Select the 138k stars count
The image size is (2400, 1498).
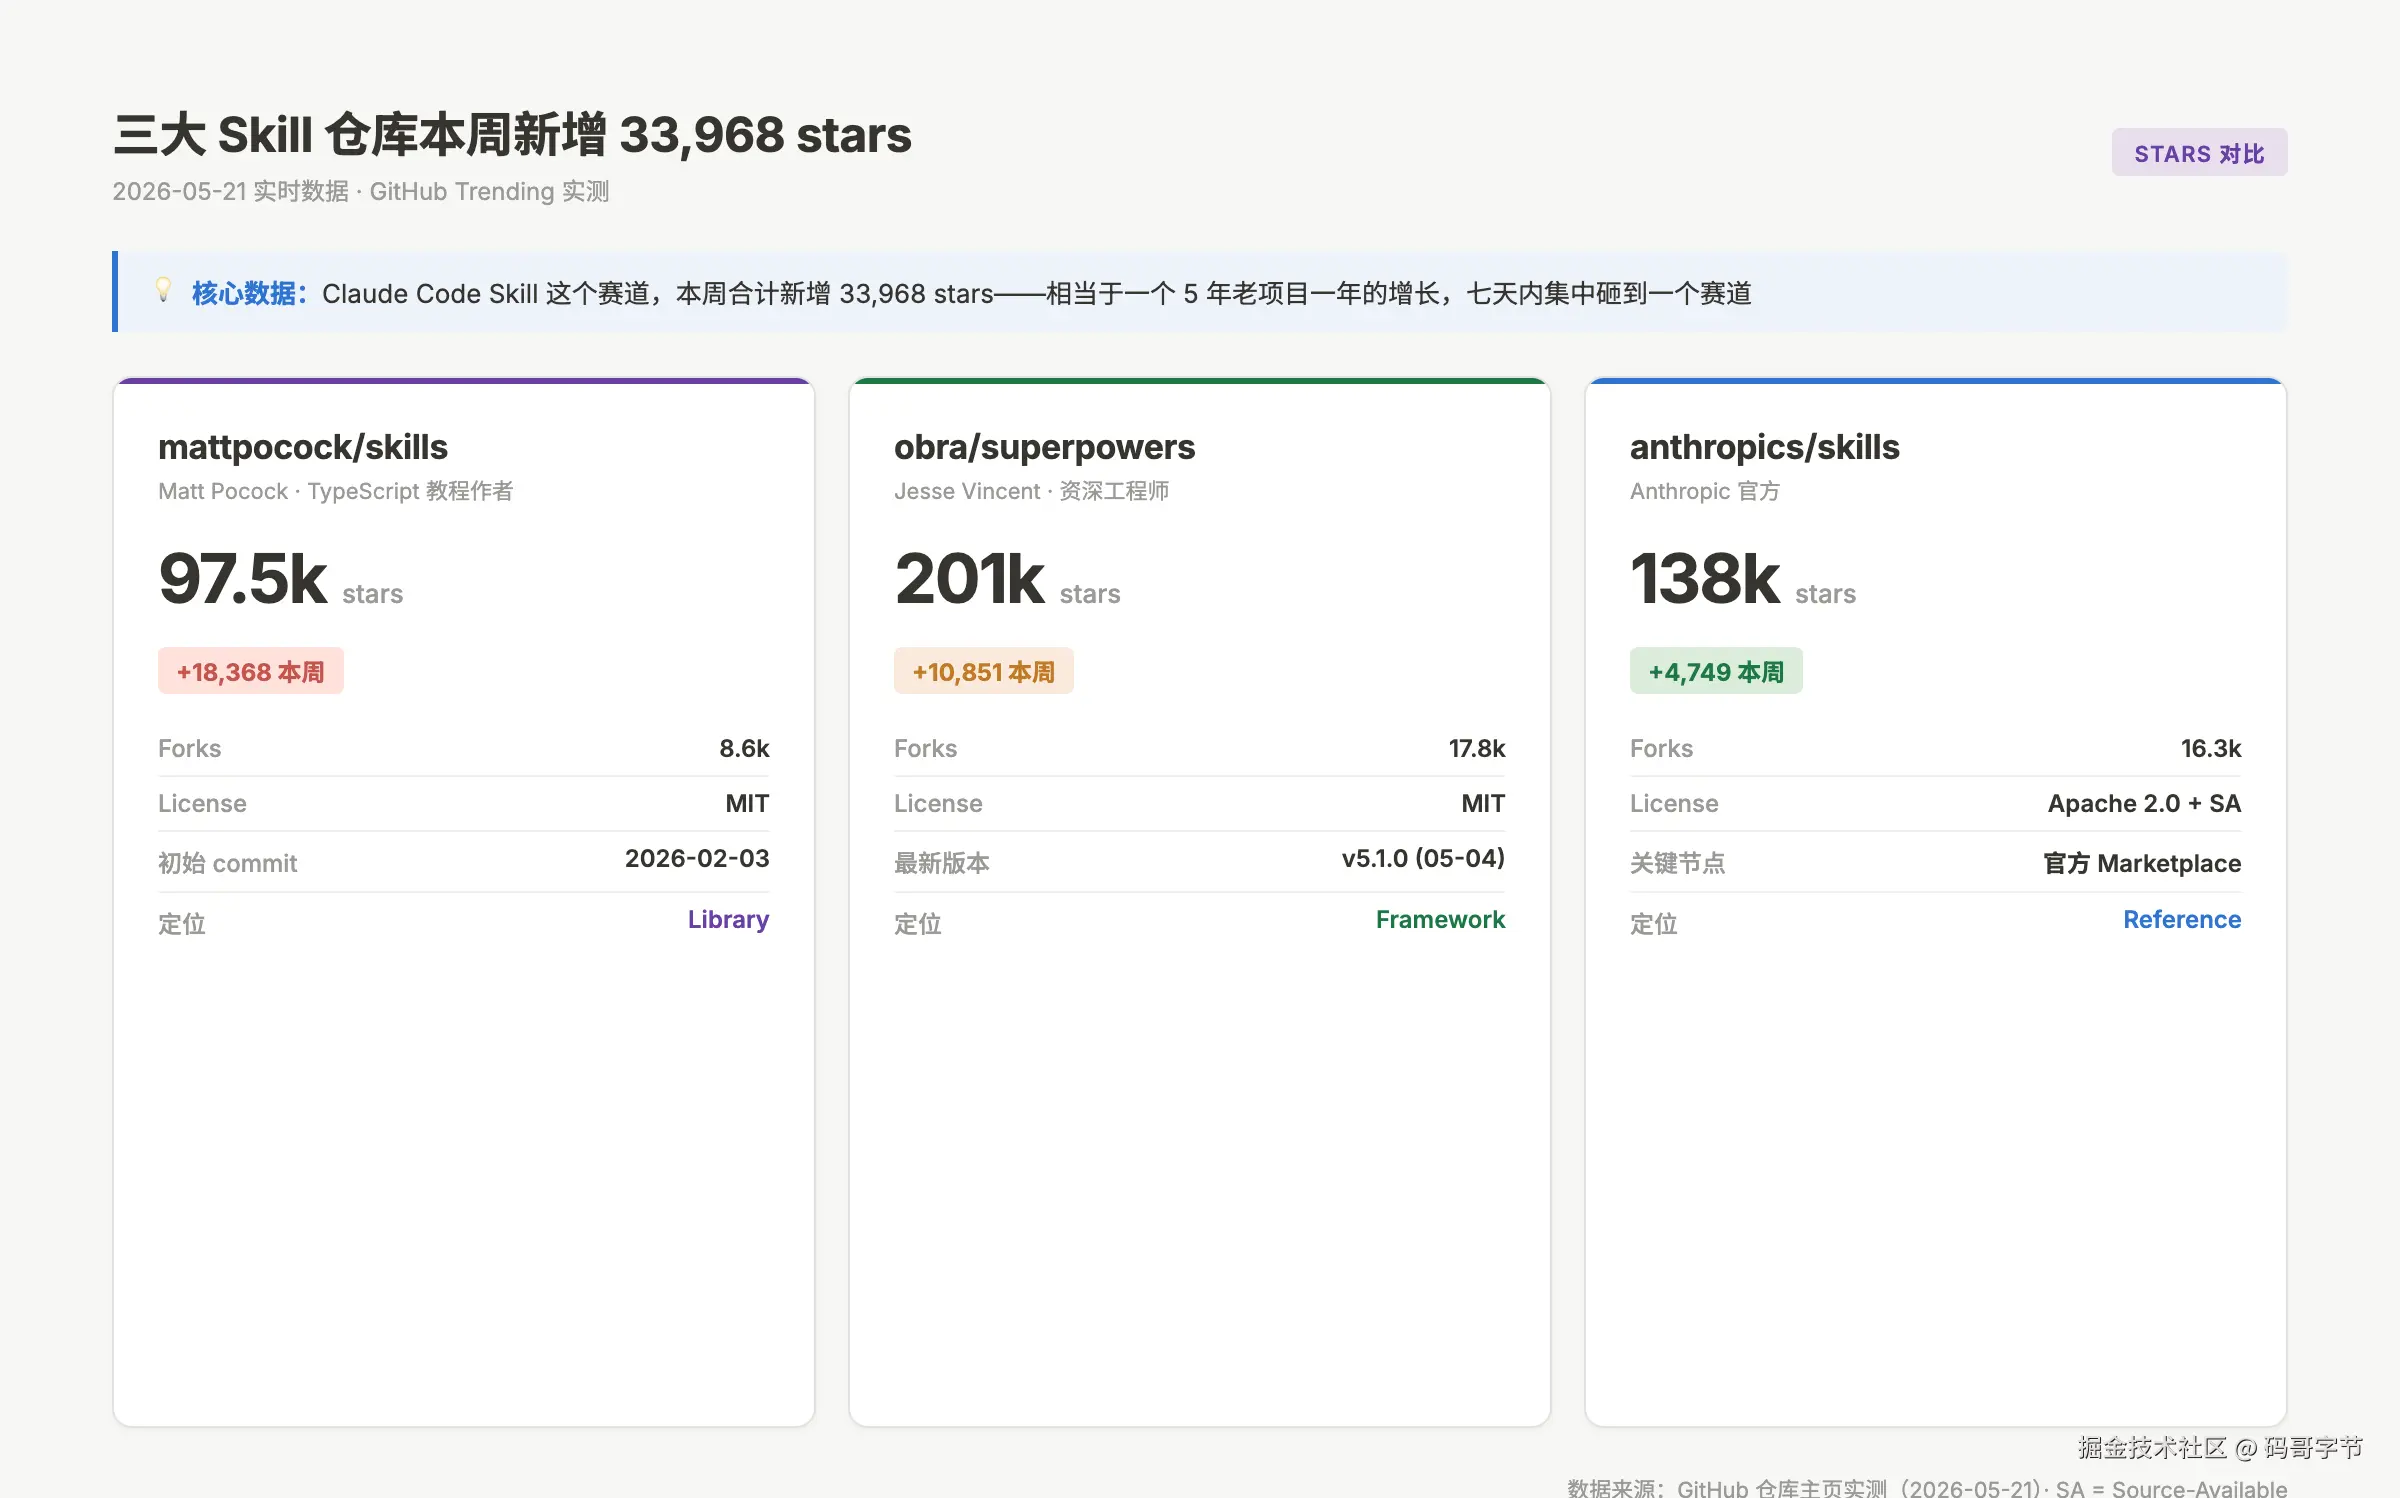1705,578
